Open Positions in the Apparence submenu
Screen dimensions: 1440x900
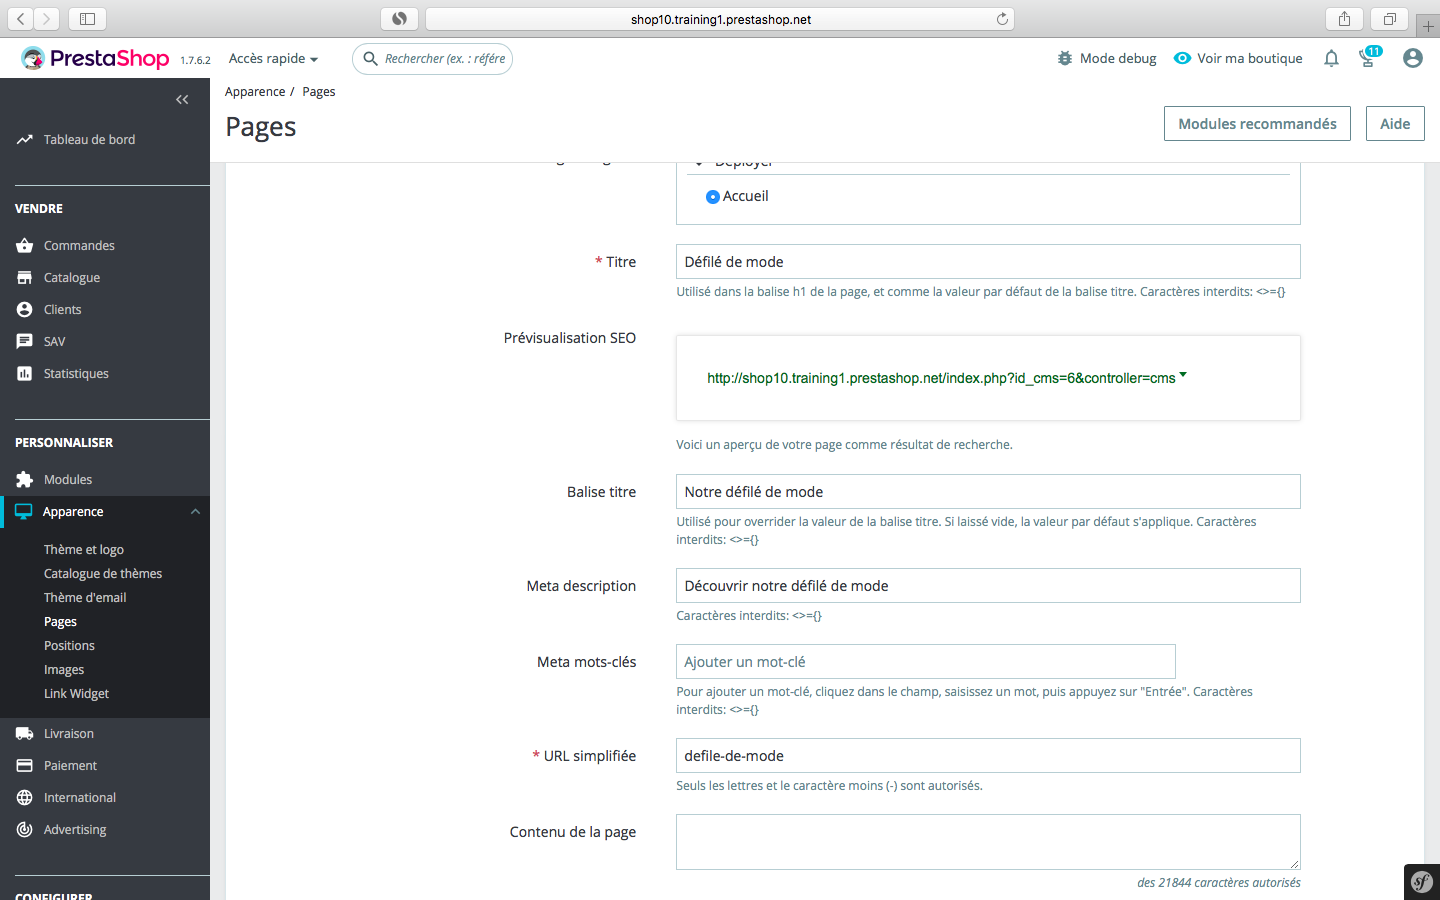(x=69, y=646)
